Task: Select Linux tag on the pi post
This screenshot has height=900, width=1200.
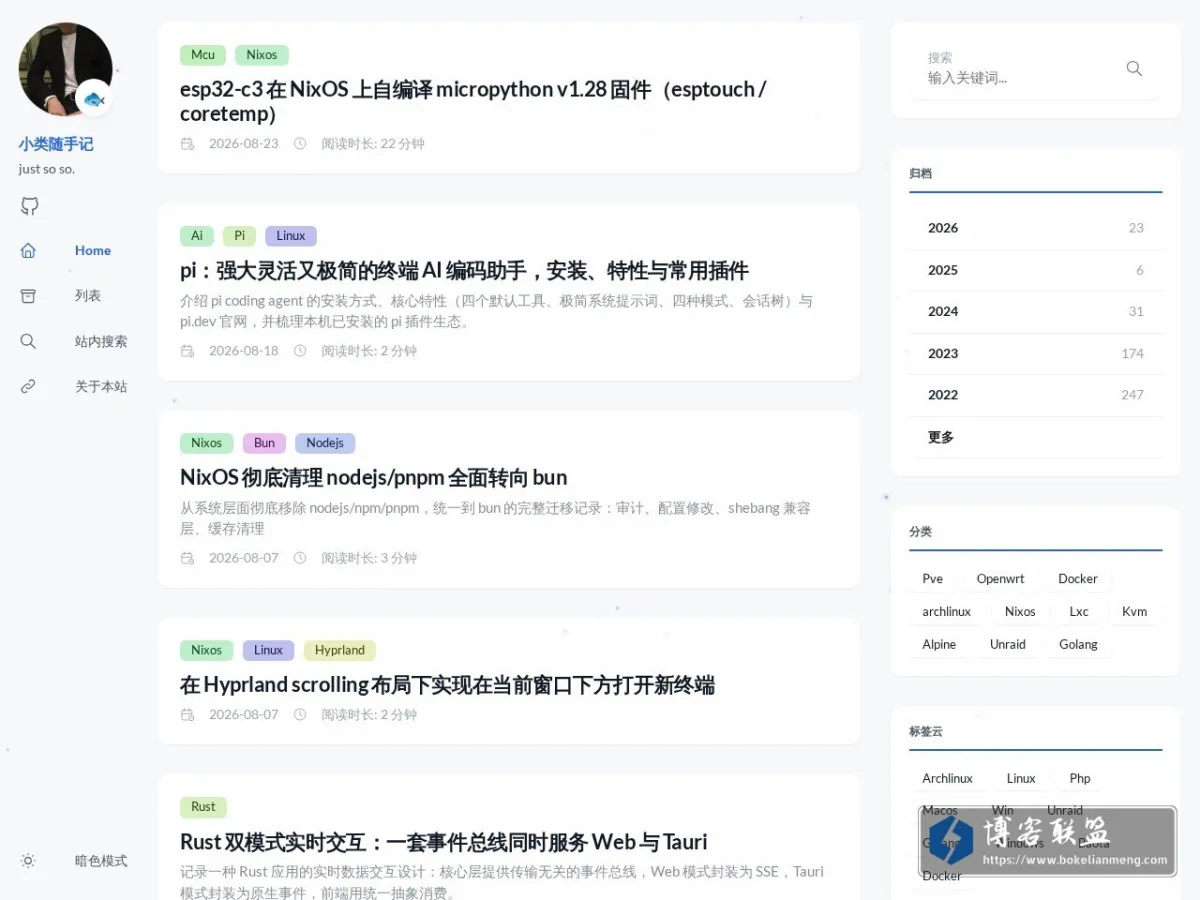Action: (291, 236)
